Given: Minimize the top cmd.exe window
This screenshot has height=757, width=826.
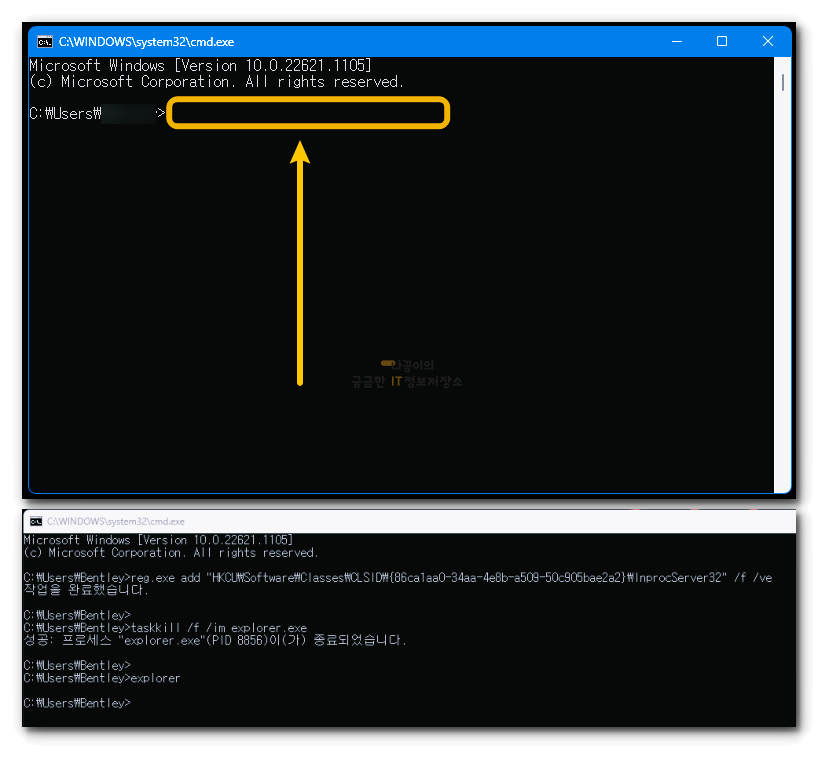Looking at the screenshot, I should 677,41.
